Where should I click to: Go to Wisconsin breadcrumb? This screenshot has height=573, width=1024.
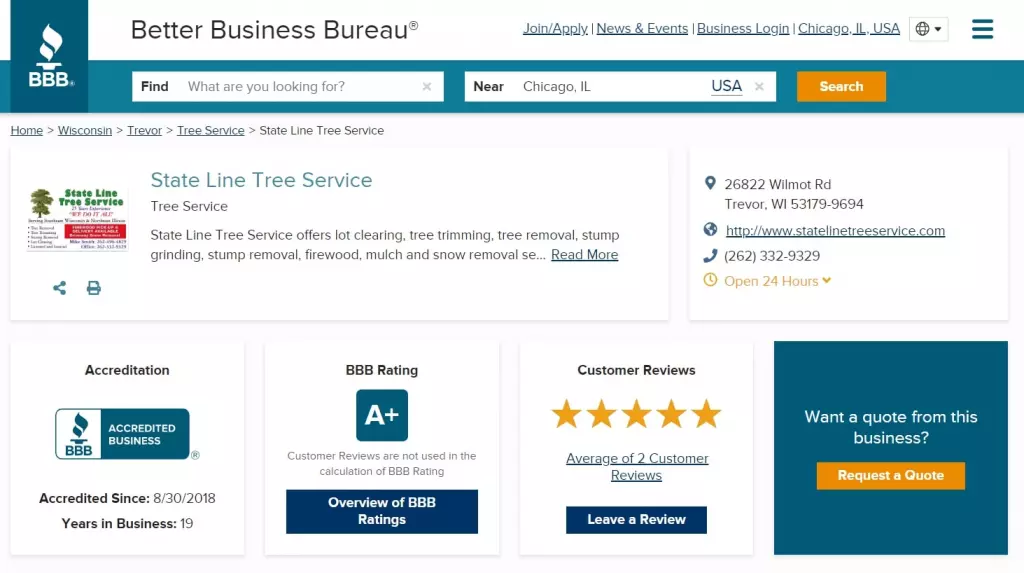coord(85,131)
